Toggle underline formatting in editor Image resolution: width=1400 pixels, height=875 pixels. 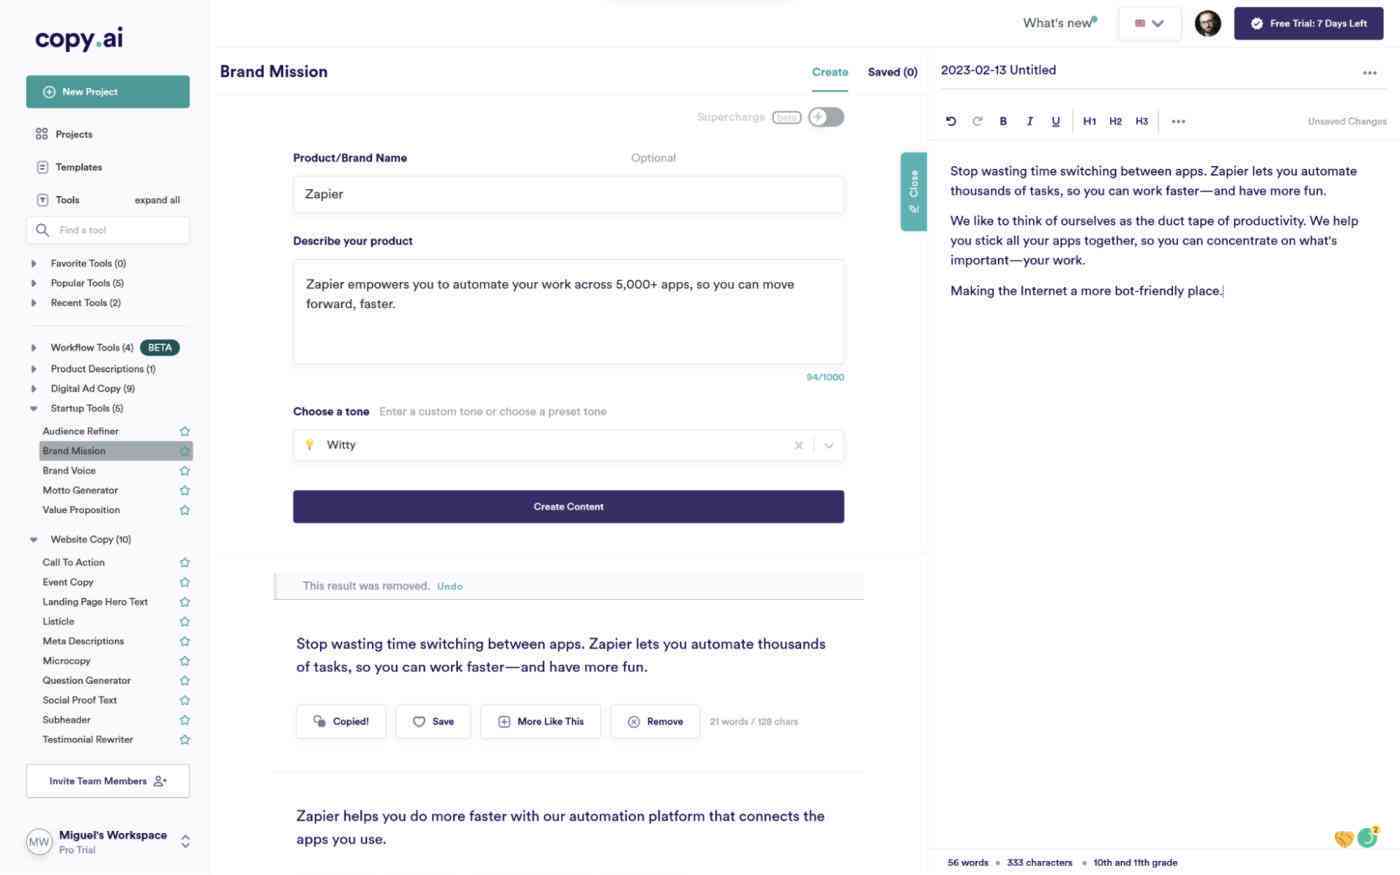(x=1055, y=121)
